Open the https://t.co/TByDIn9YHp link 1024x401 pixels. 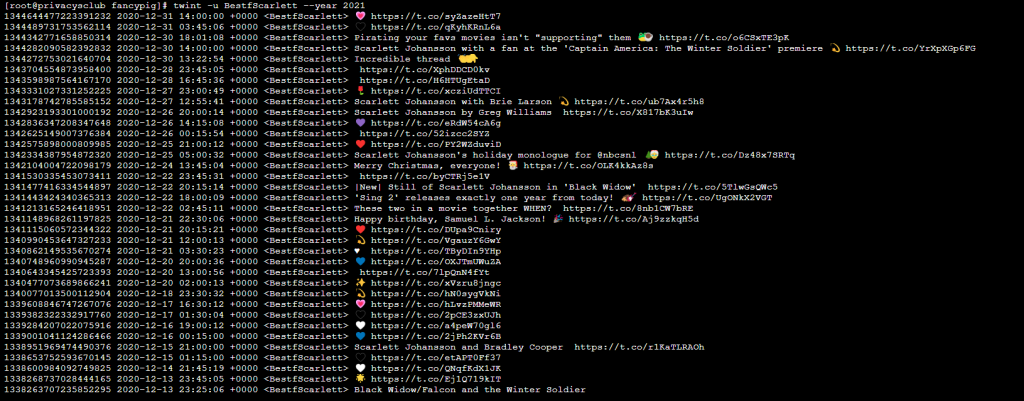pyautogui.click(x=436, y=251)
